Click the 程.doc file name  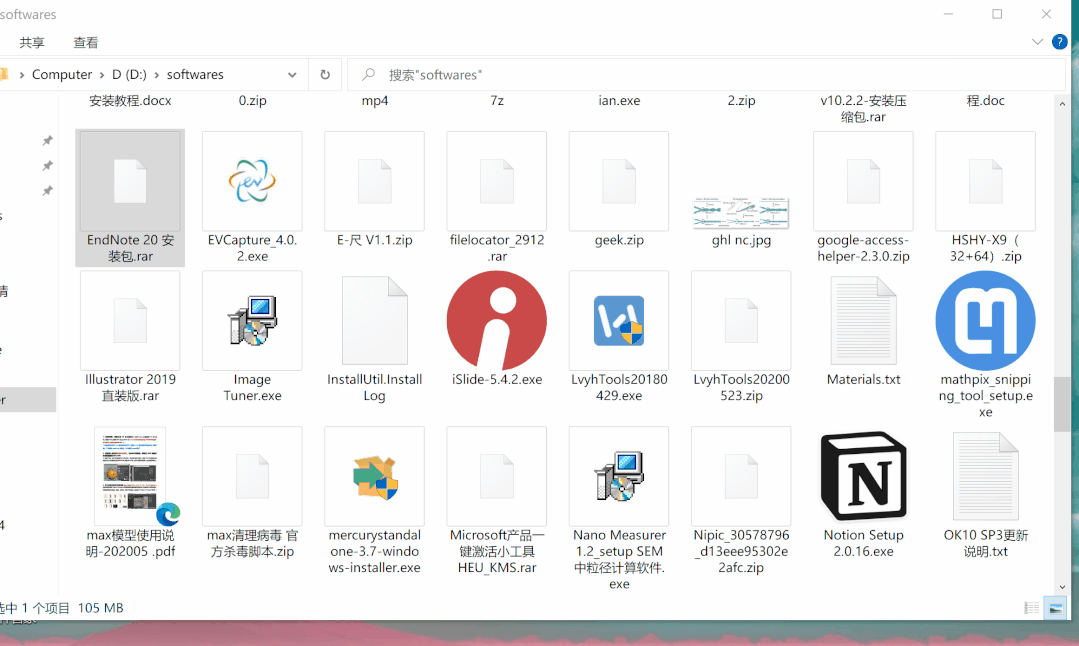click(x=985, y=100)
